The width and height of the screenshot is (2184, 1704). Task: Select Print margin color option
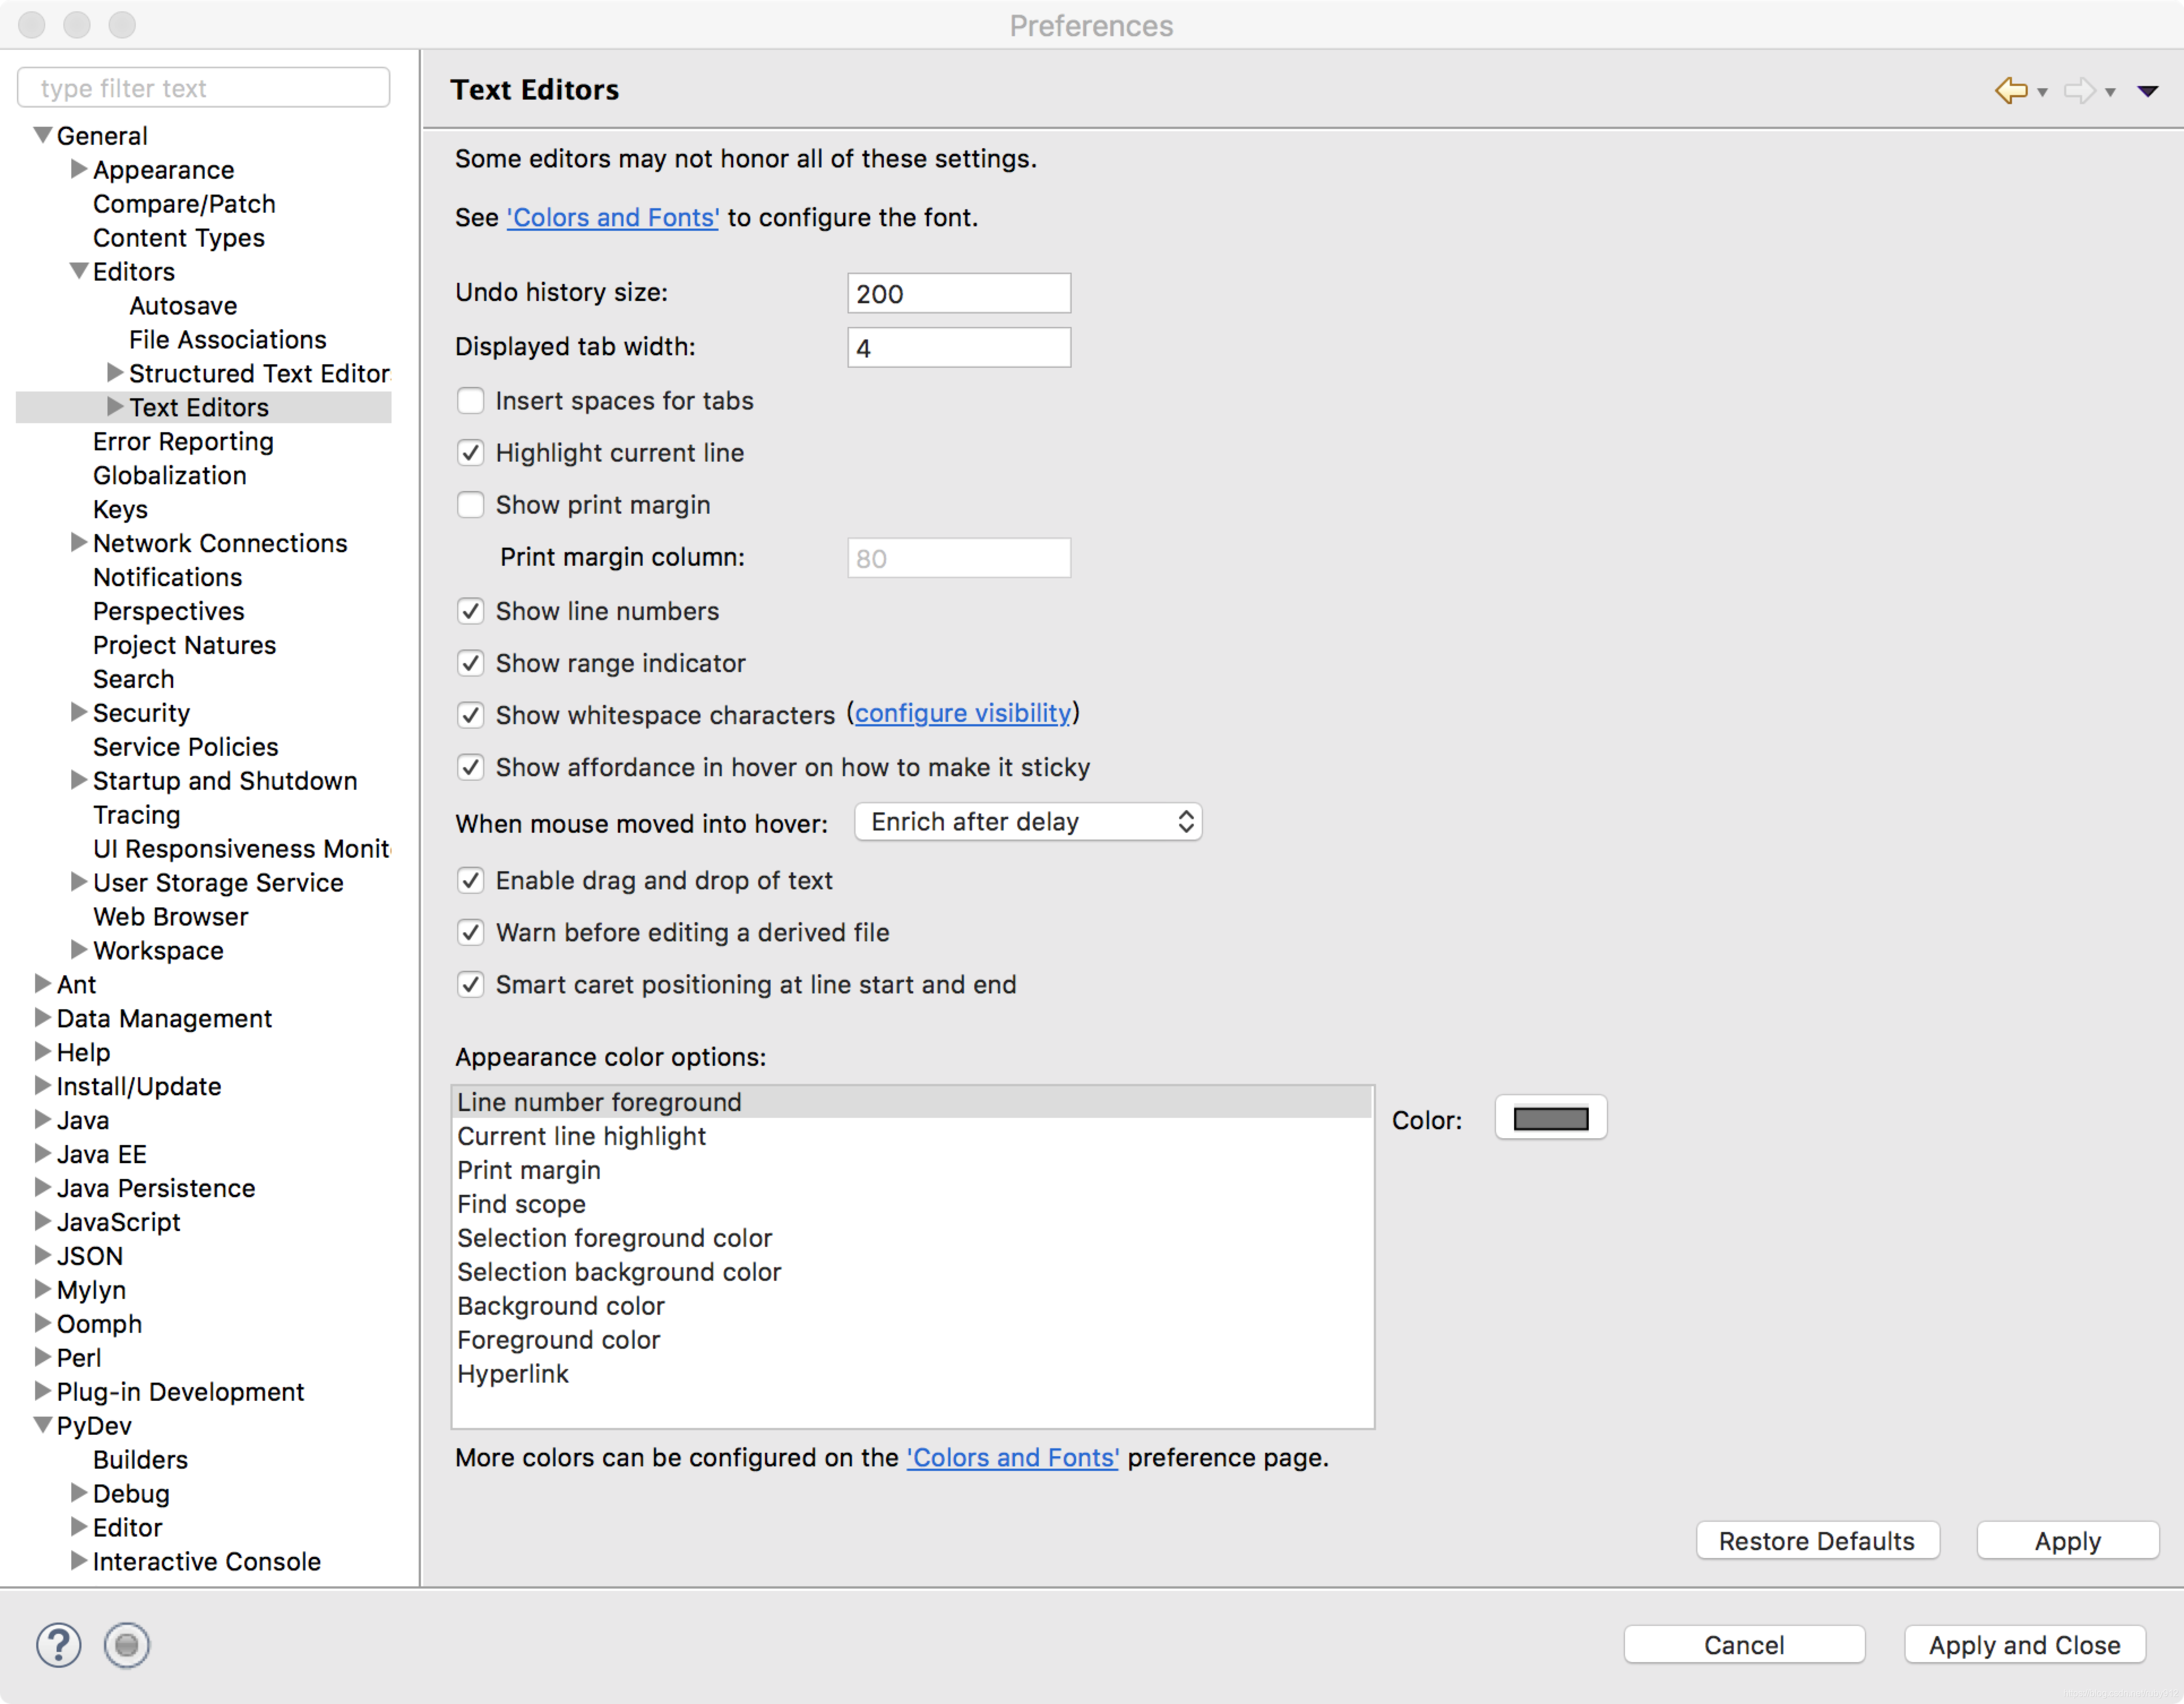point(912,1170)
